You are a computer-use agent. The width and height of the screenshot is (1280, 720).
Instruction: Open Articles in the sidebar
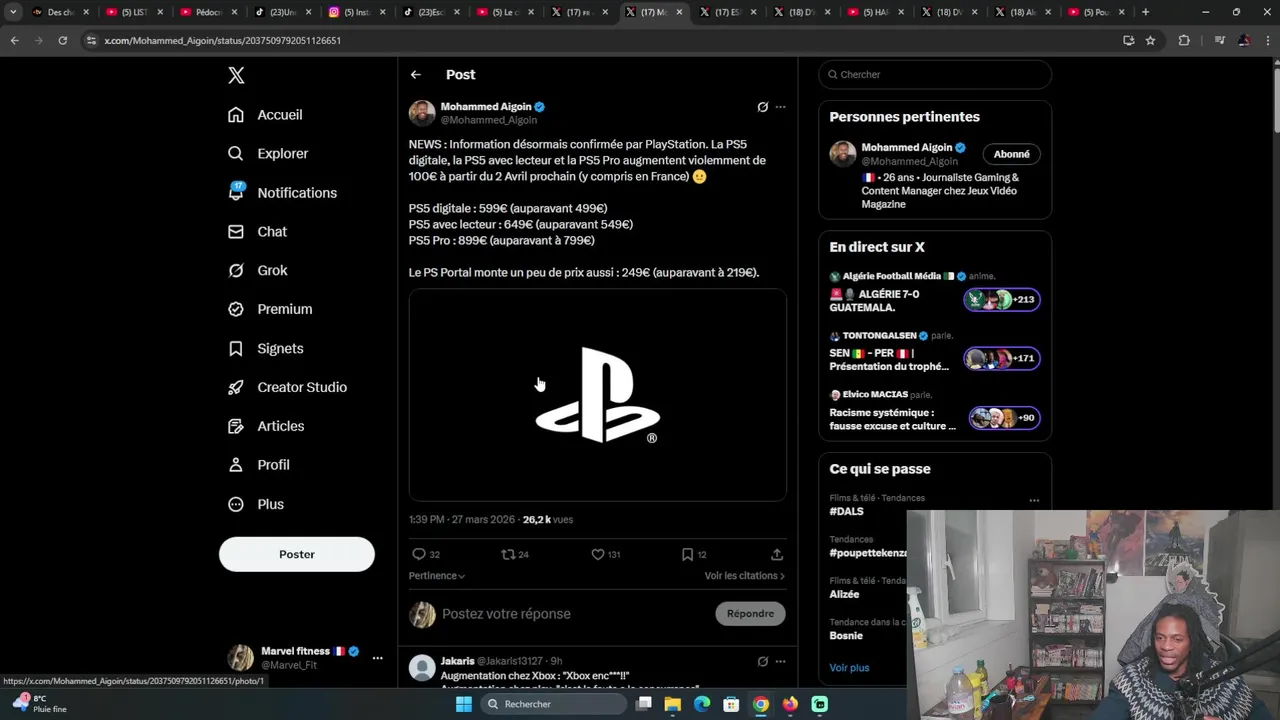click(x=266, y=426)
